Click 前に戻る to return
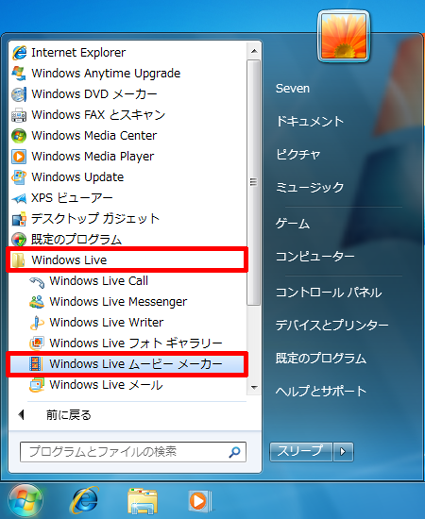The width and height of the screenshot is (425, 519). pos(69,415)
